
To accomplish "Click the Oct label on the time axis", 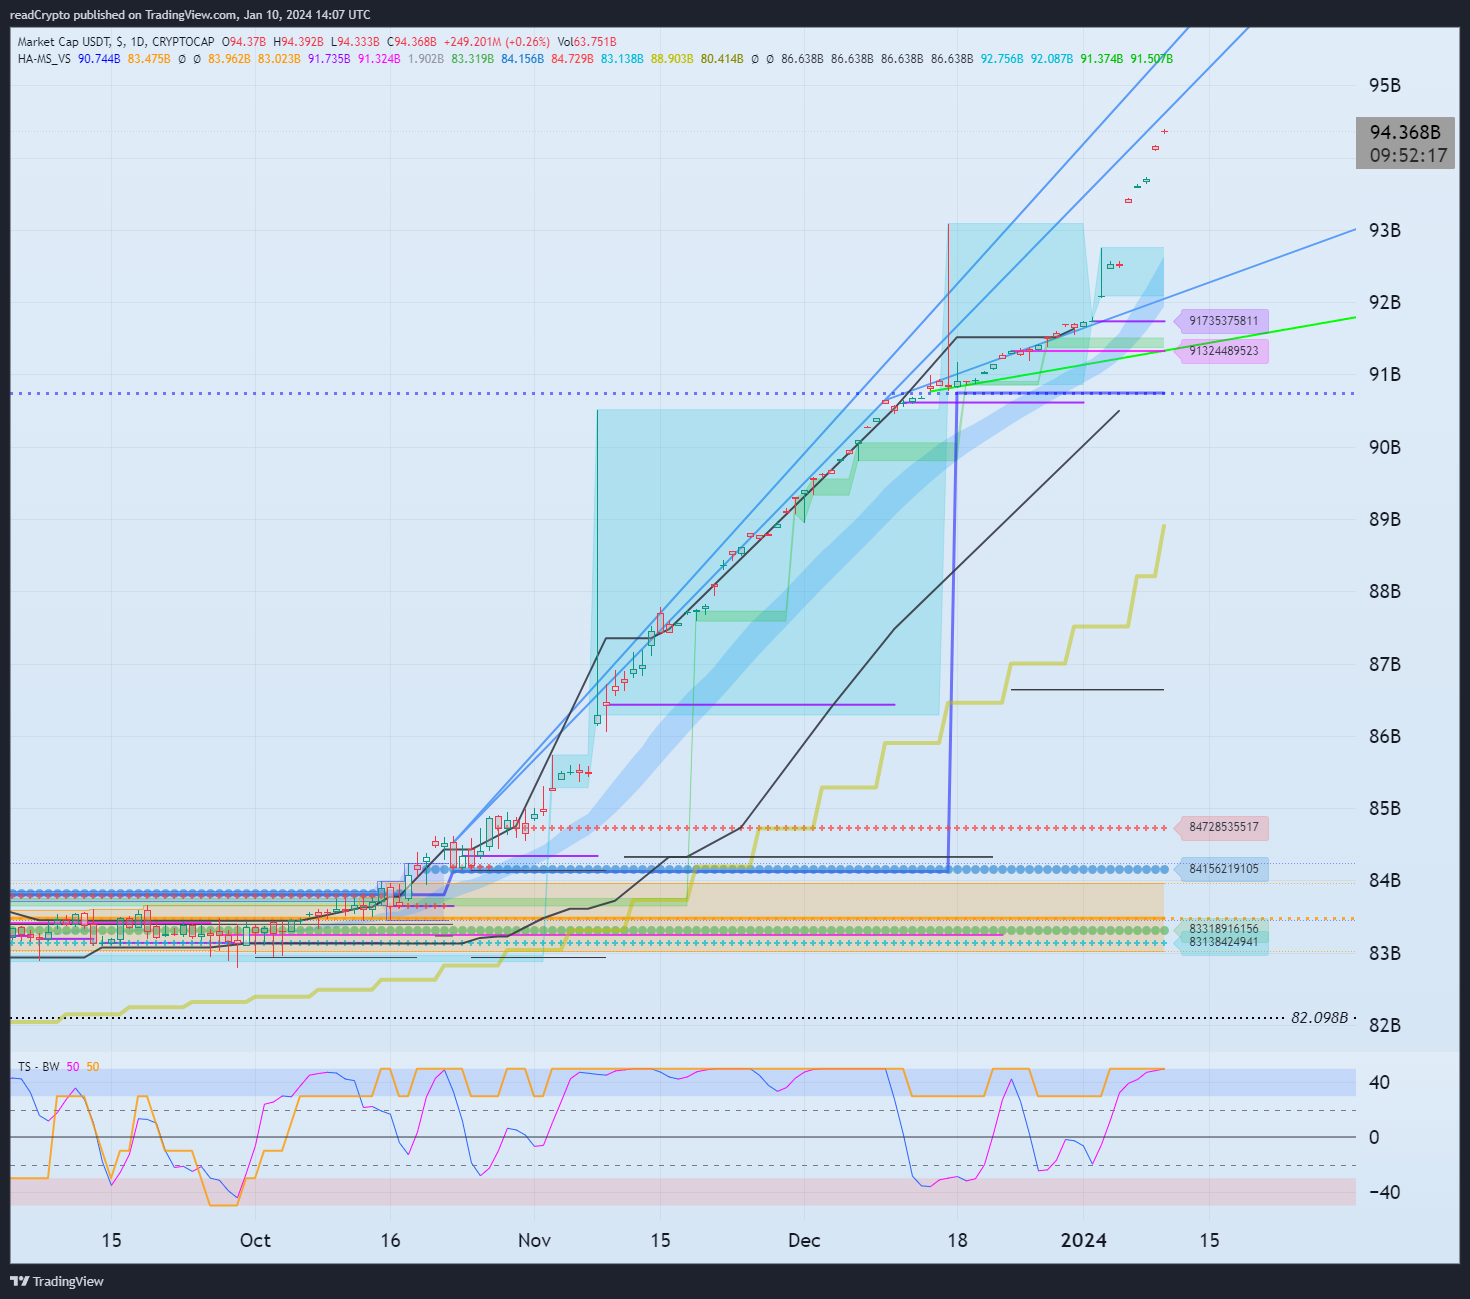I will tap(255, 1240).
